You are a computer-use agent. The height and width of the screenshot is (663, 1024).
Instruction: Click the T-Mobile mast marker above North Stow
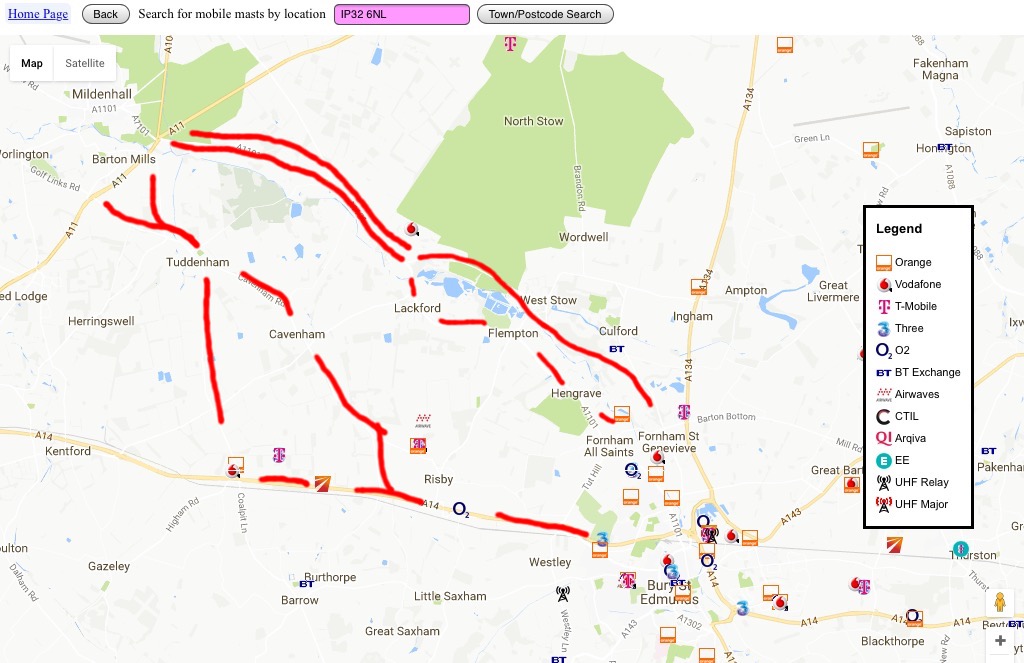(510, 44)
